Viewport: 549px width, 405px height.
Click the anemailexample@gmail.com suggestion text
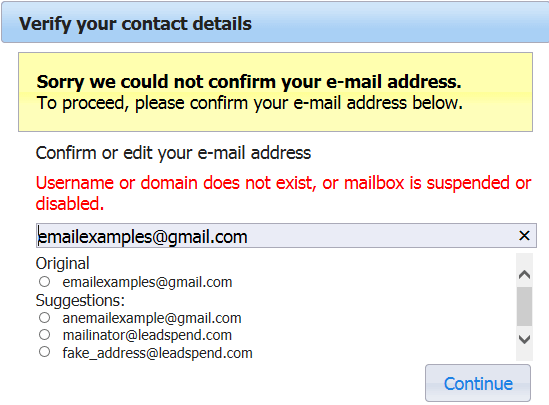click(x=152, y=318)
